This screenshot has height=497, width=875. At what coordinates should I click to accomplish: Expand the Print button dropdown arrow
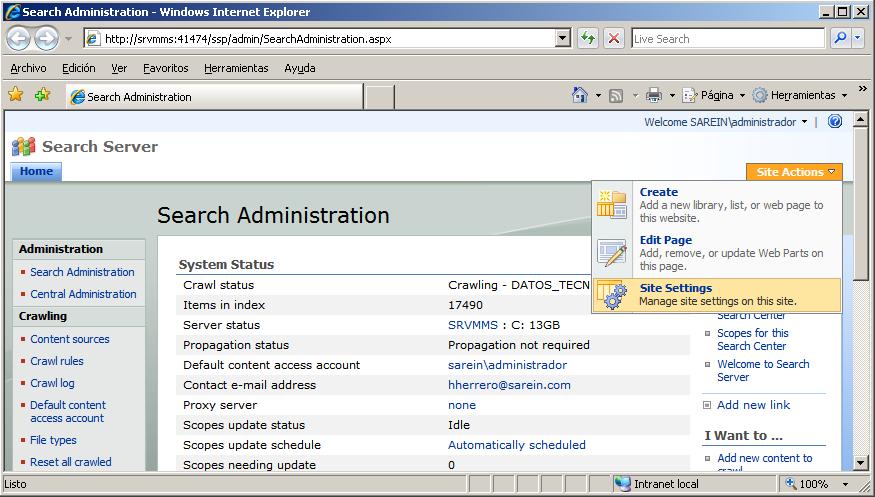point(672,95)
